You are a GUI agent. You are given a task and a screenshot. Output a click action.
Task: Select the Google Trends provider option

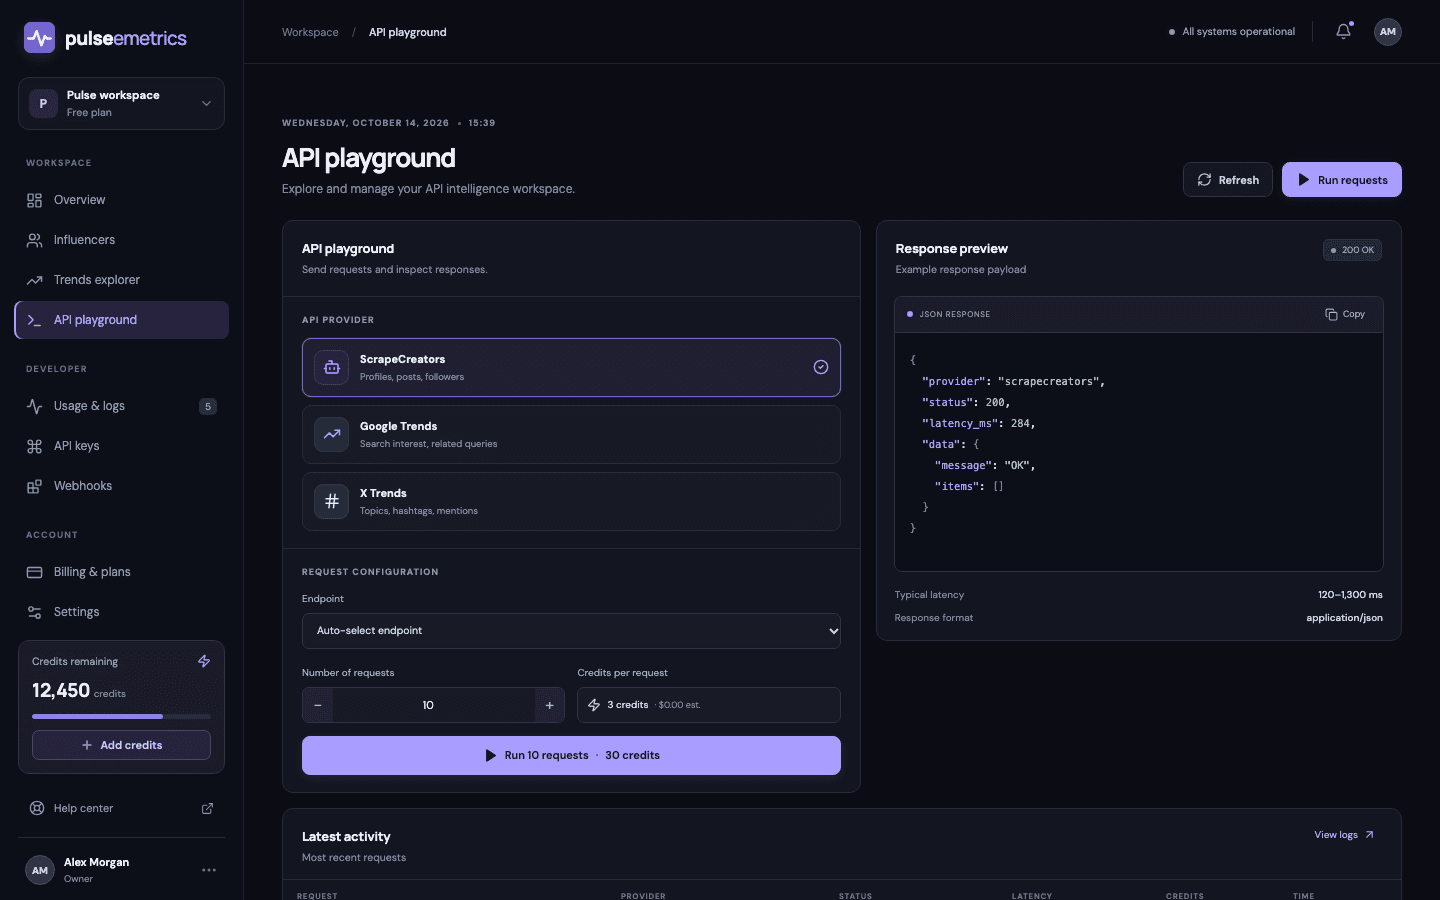[571, 434]
